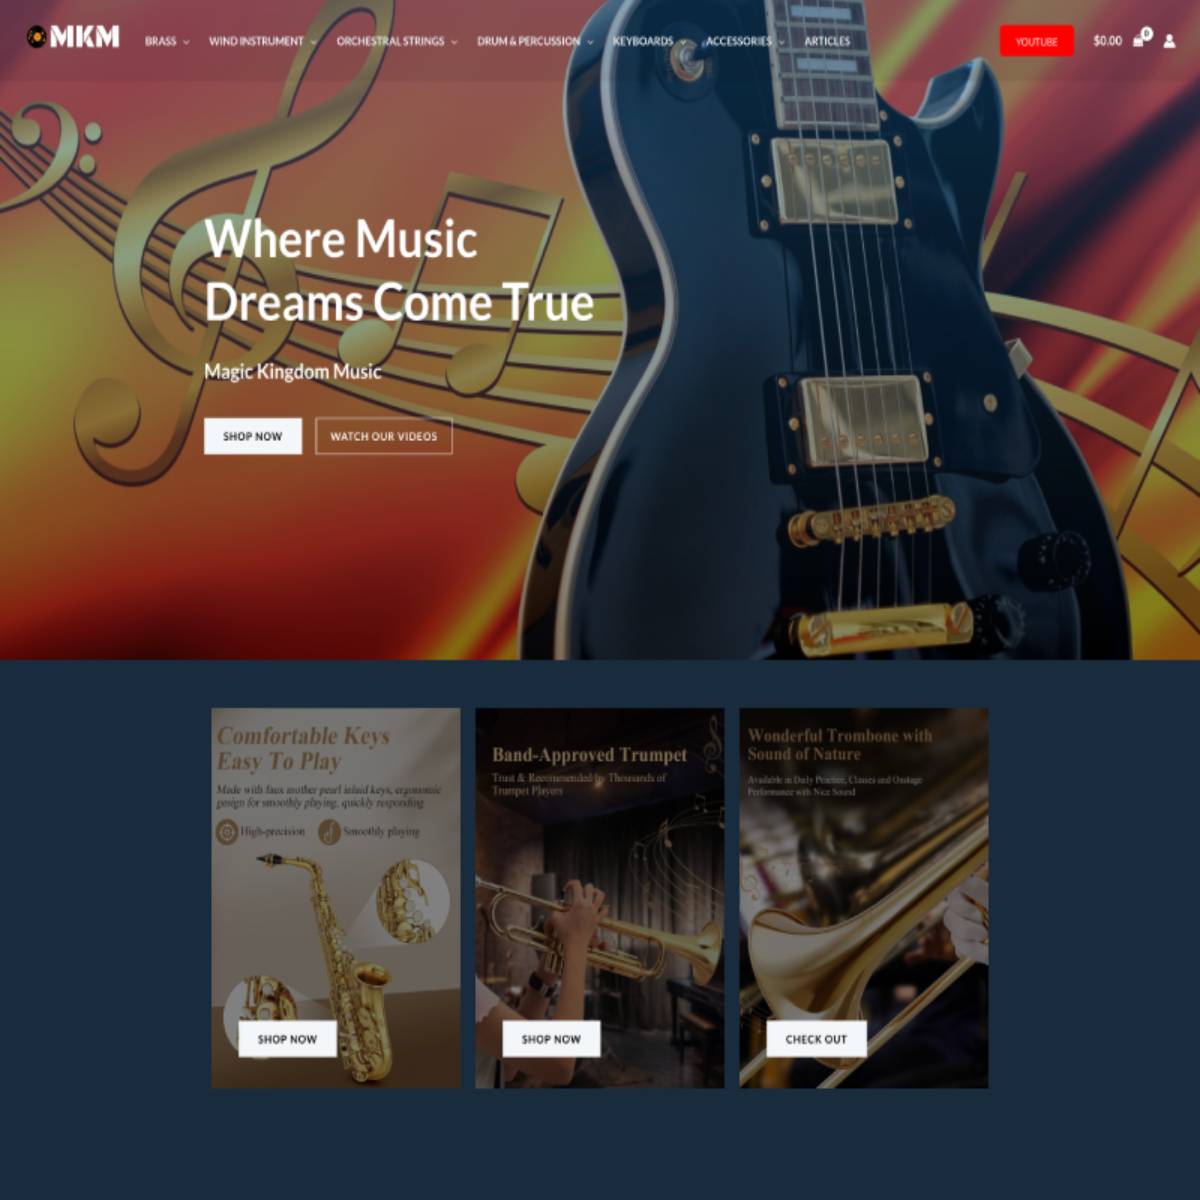This screenshot has width=1200, height=1200.
Task: Click the Watch Our Videos button
Action: pos(384,436)
